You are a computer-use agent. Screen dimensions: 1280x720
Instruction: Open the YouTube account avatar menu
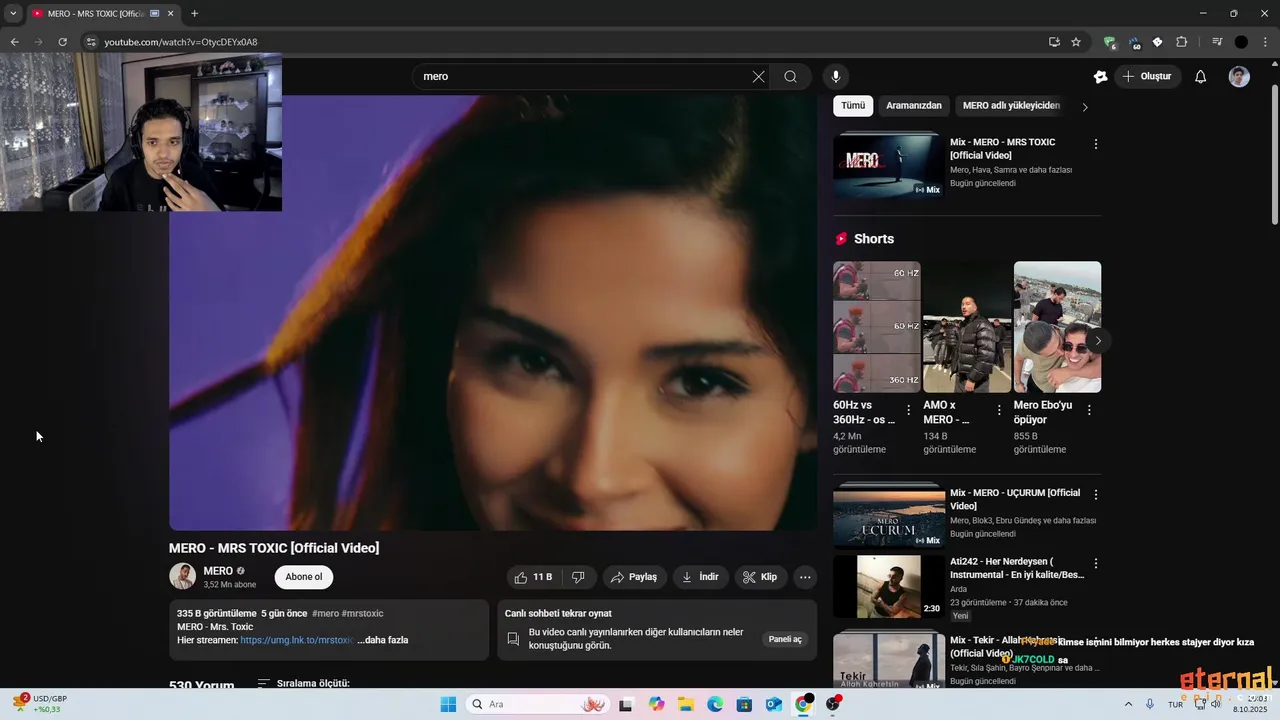tap(1239, 76)
